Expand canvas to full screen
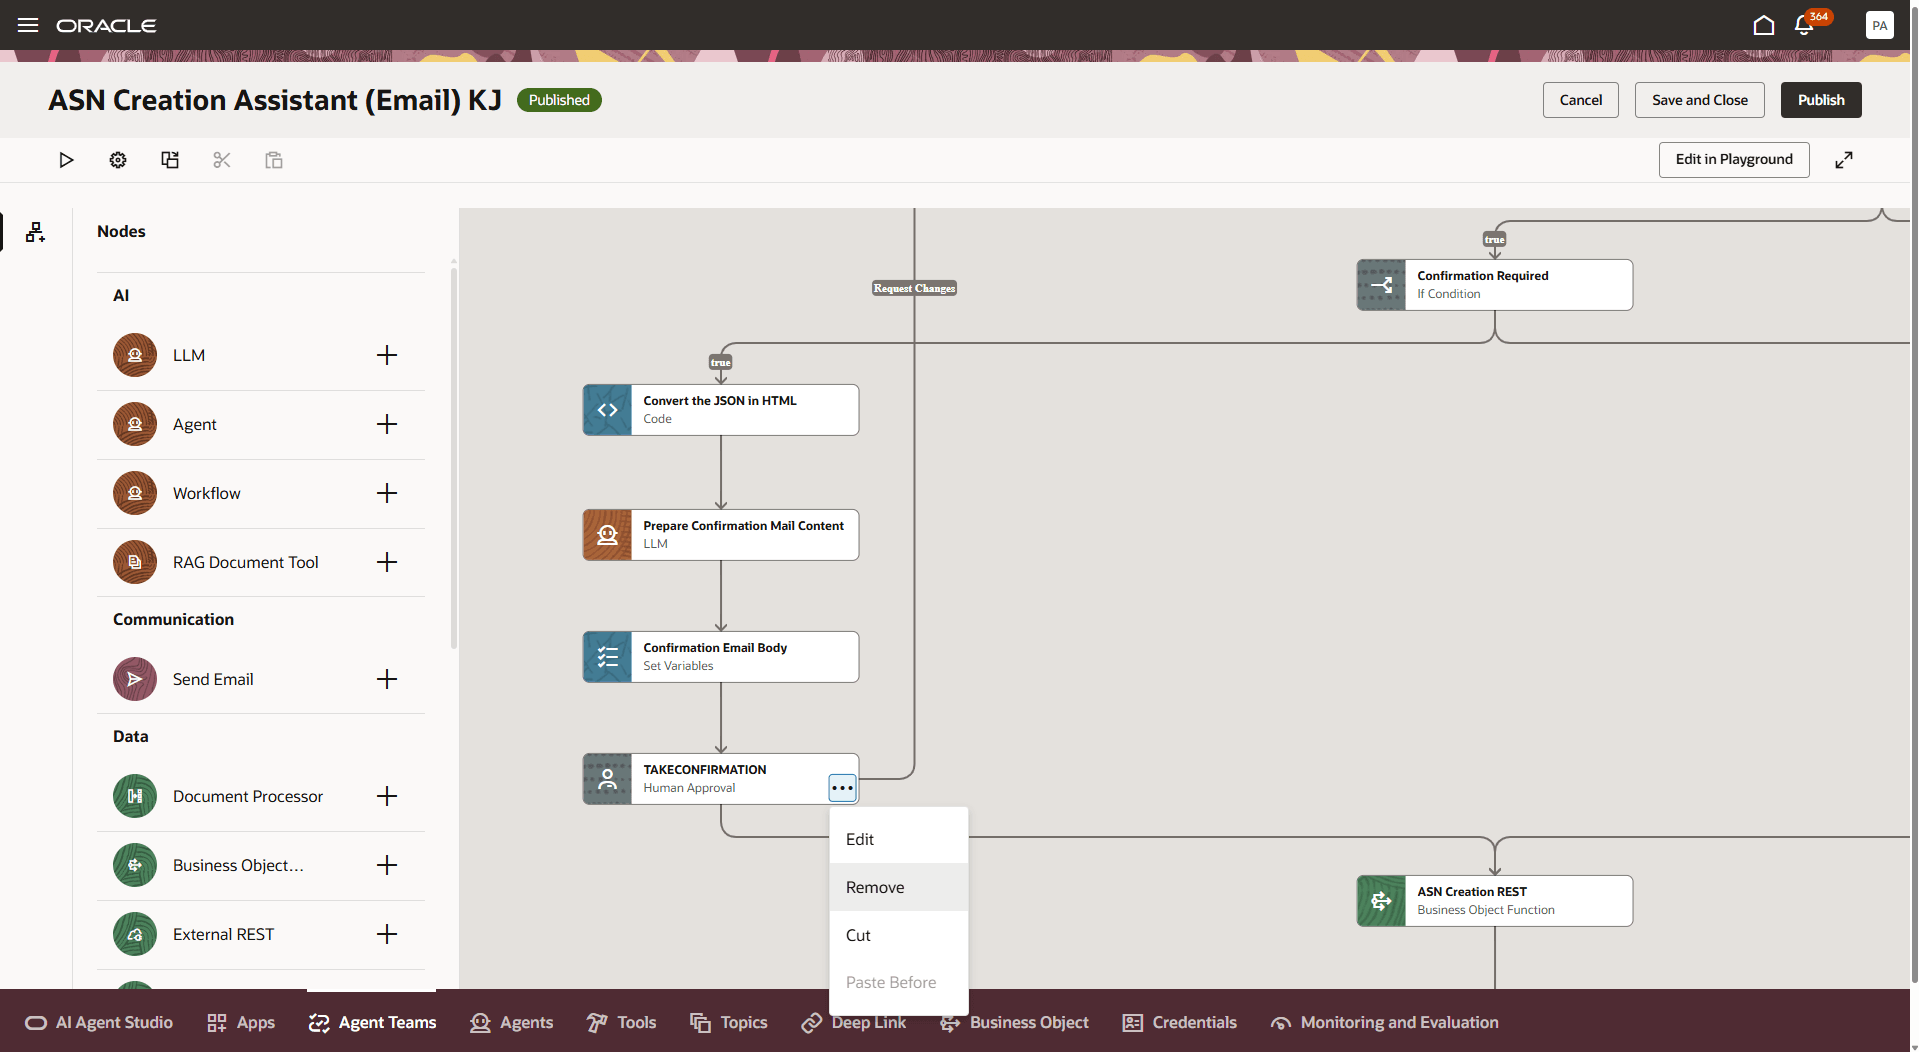 (x=1844, y=160)
